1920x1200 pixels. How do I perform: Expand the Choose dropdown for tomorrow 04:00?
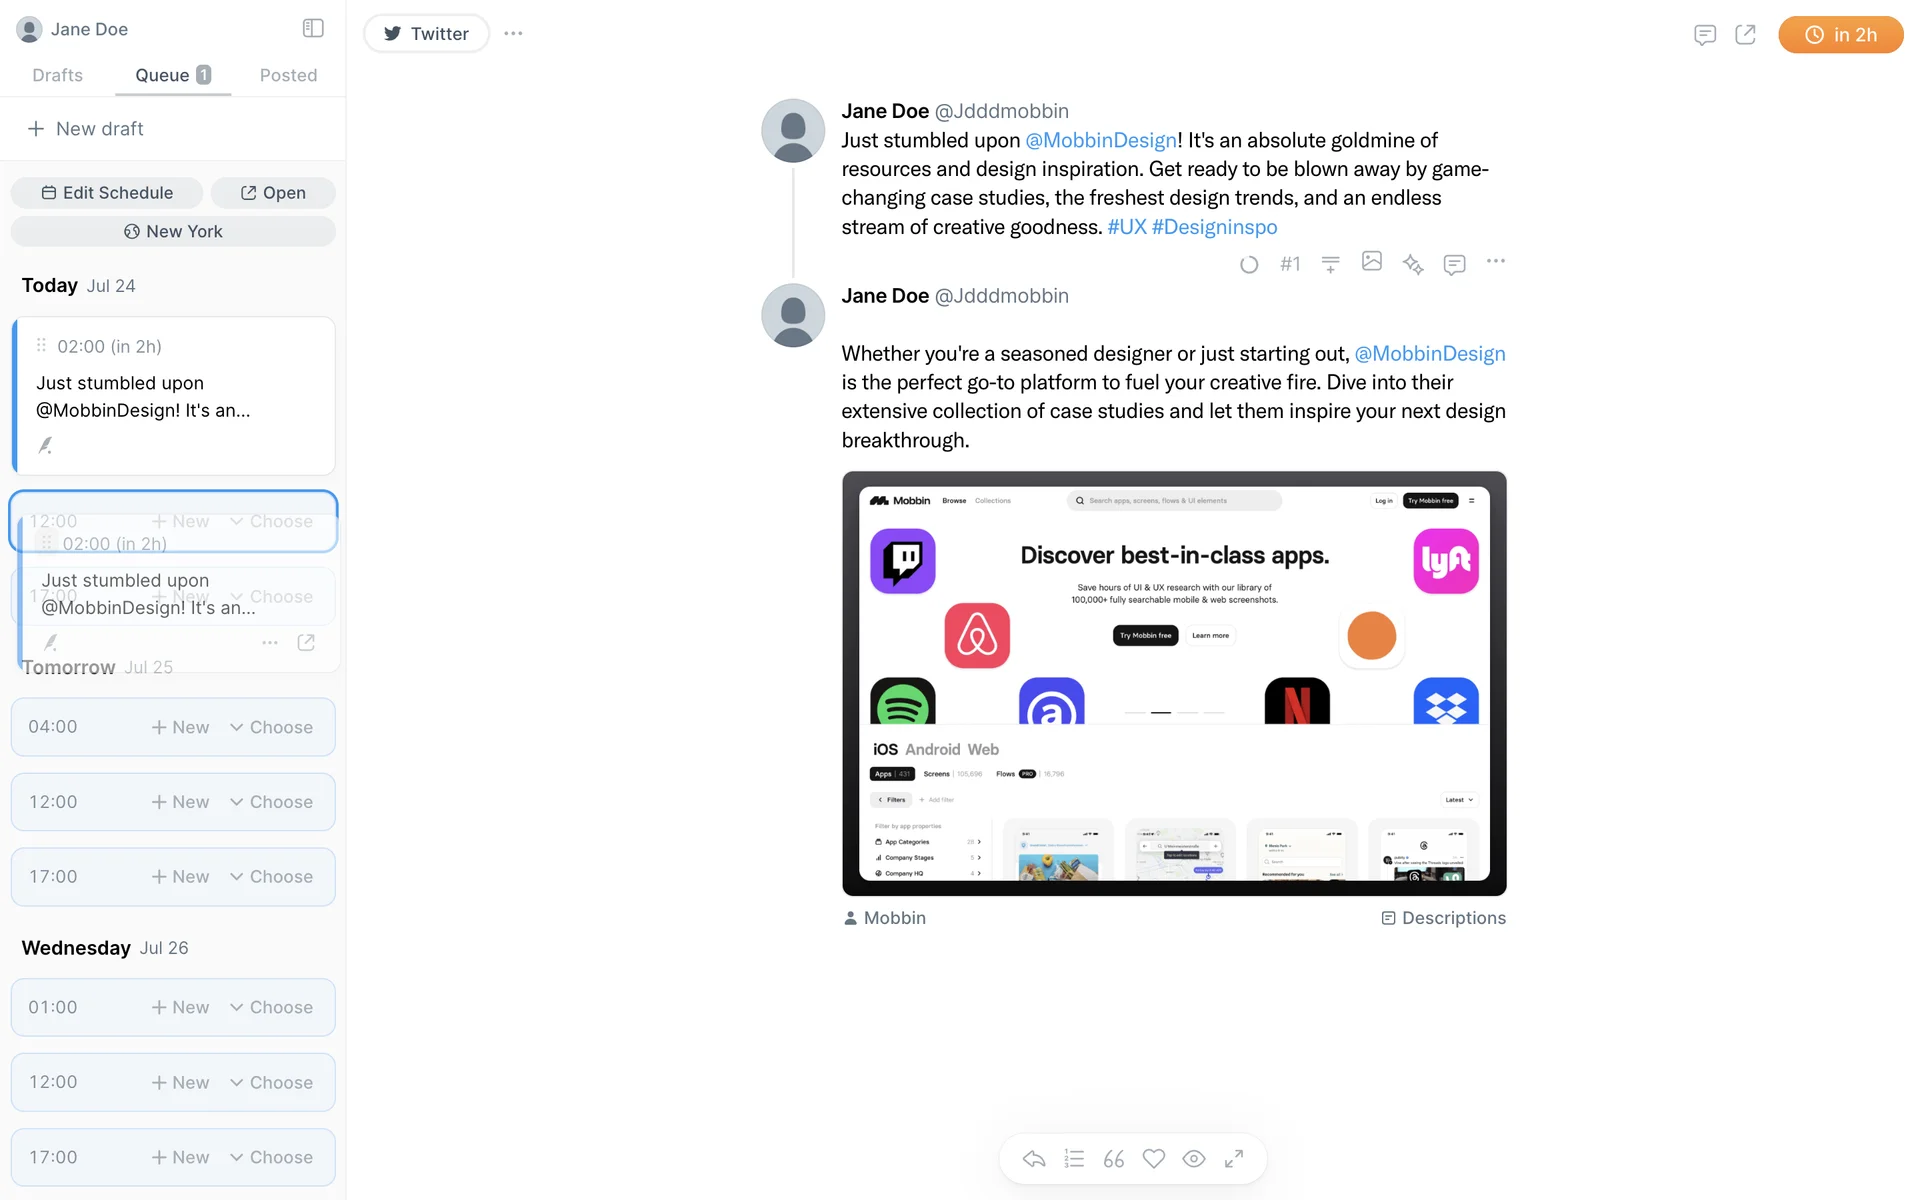click(x=271, y=727)
